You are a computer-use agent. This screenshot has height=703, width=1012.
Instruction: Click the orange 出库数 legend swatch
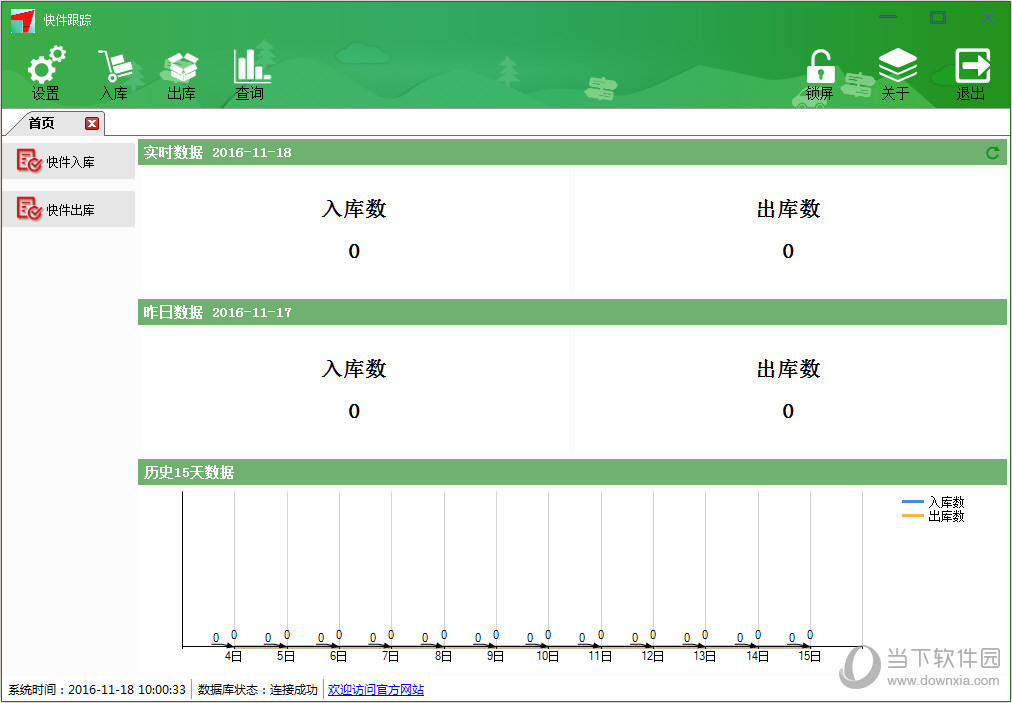[x=912, y=516]
